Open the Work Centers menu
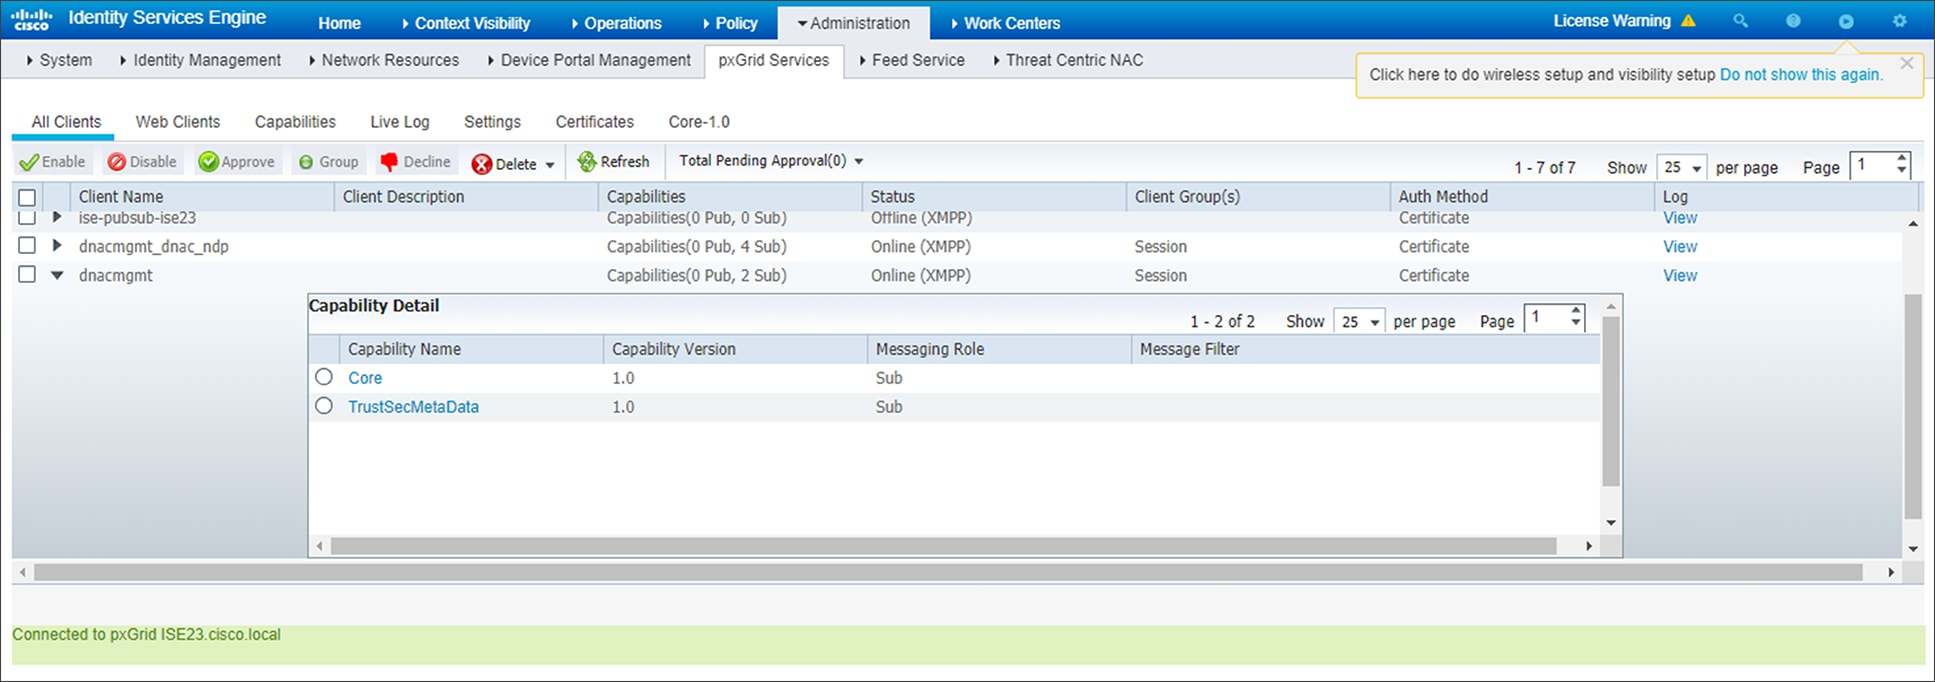1935x682 pixels. click(1005, 23)
